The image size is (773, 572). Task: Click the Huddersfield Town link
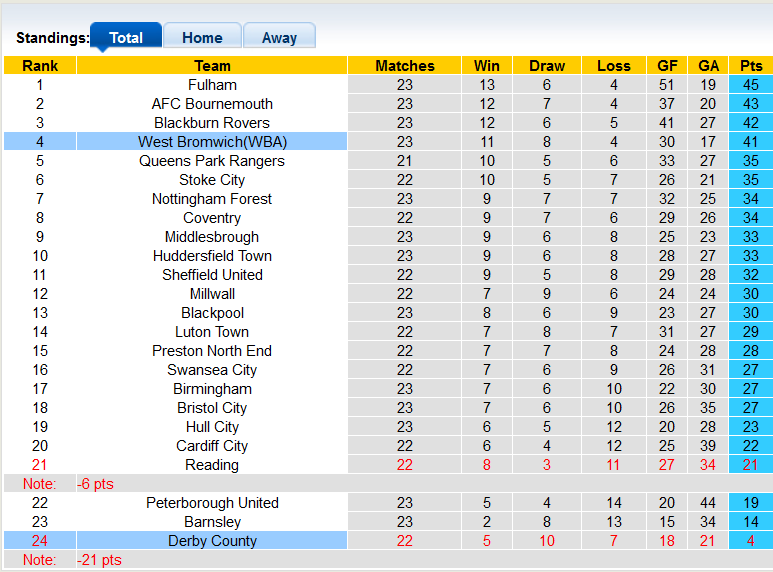(x=212, y=256)
